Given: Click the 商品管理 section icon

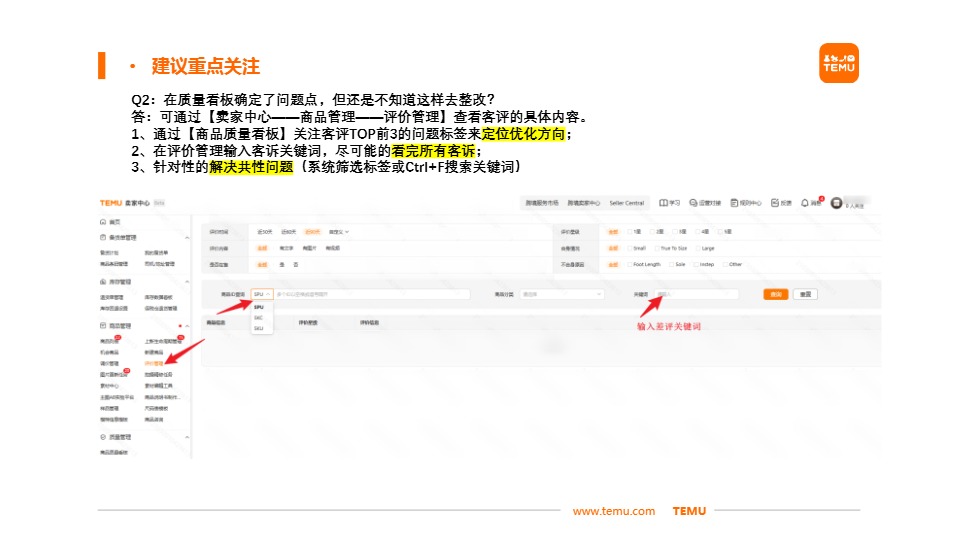Looking at the screenshot, I should point(103,326).
